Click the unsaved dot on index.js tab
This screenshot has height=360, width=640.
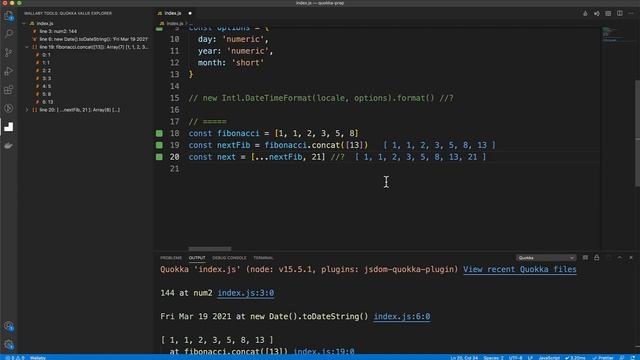point(190,13)
